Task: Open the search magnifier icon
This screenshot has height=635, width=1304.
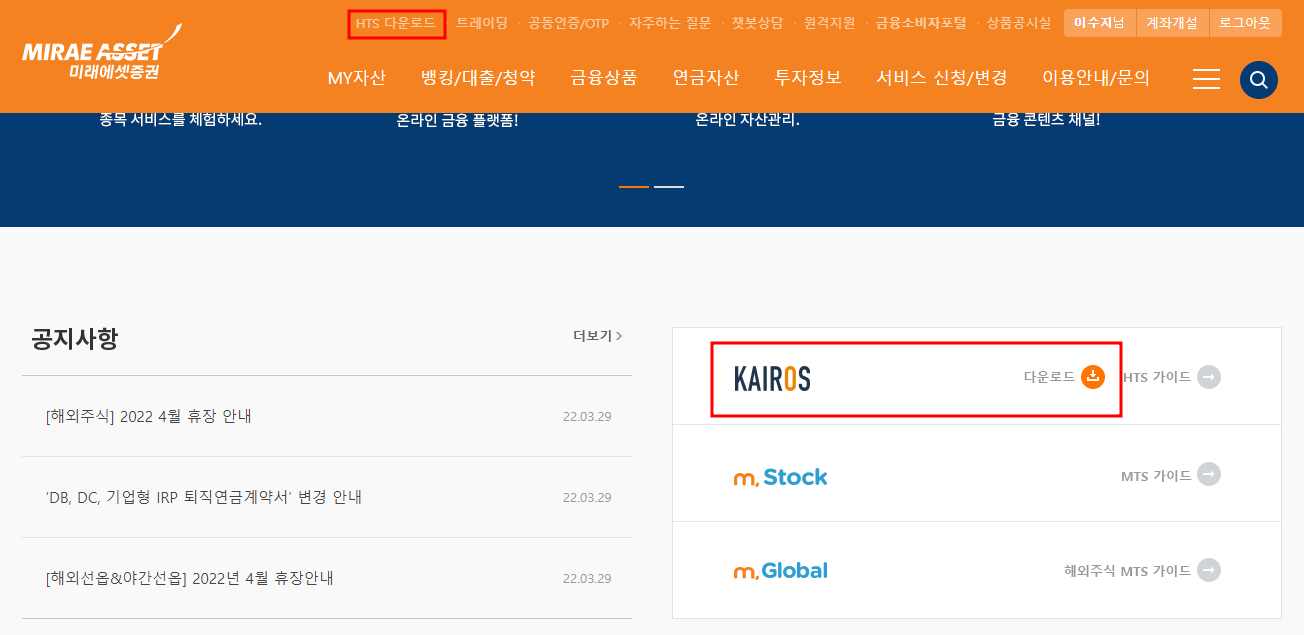Action: [1259, 80]
